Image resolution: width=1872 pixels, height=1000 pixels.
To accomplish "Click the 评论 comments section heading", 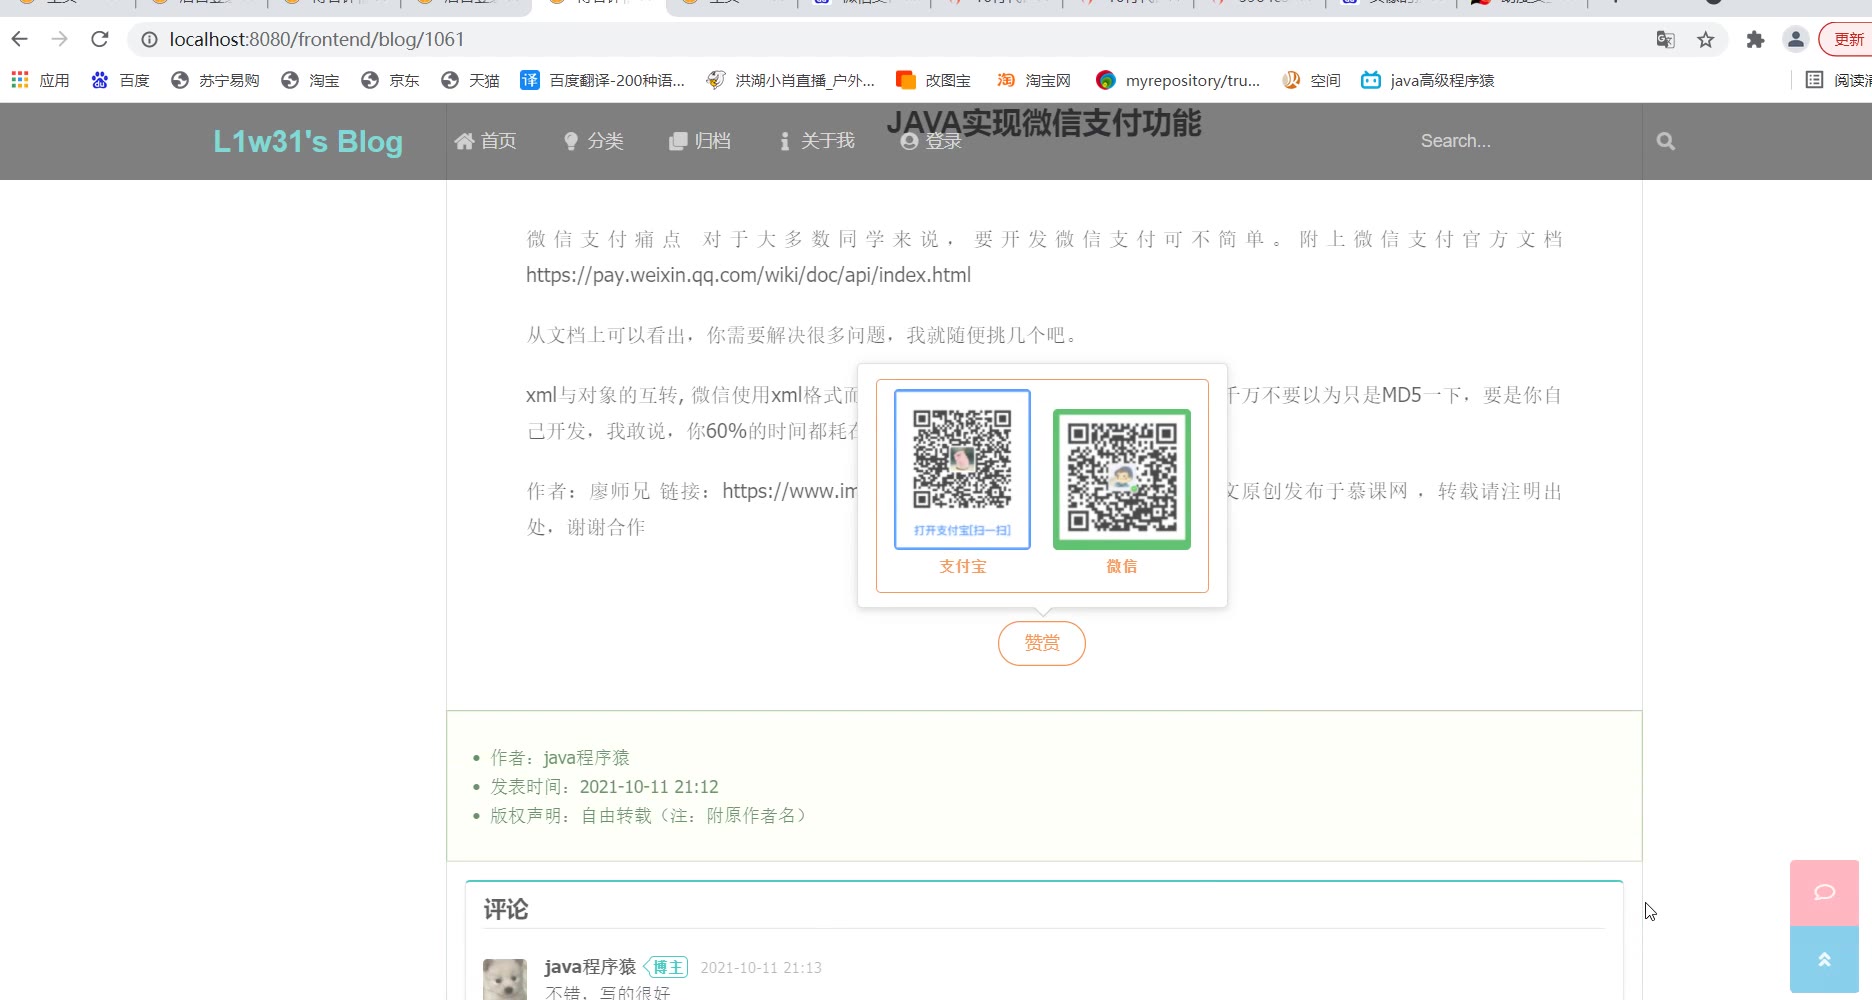I will 506,909.
